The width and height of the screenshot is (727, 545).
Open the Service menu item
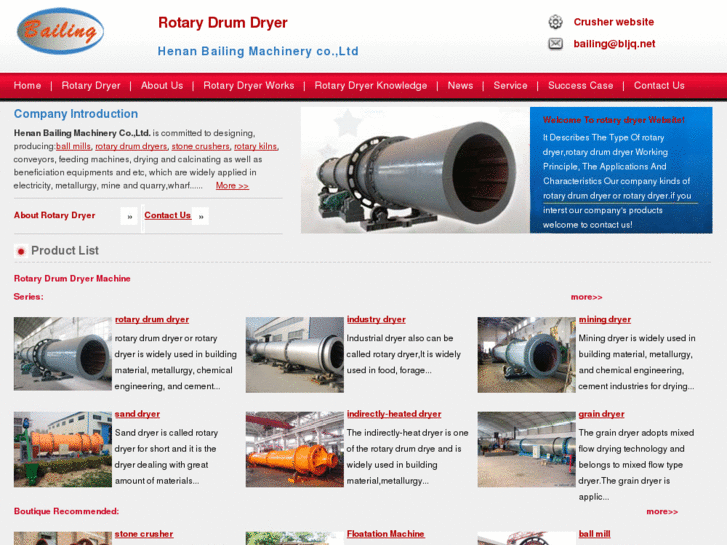pyautogui.click(x=510, y=85)
